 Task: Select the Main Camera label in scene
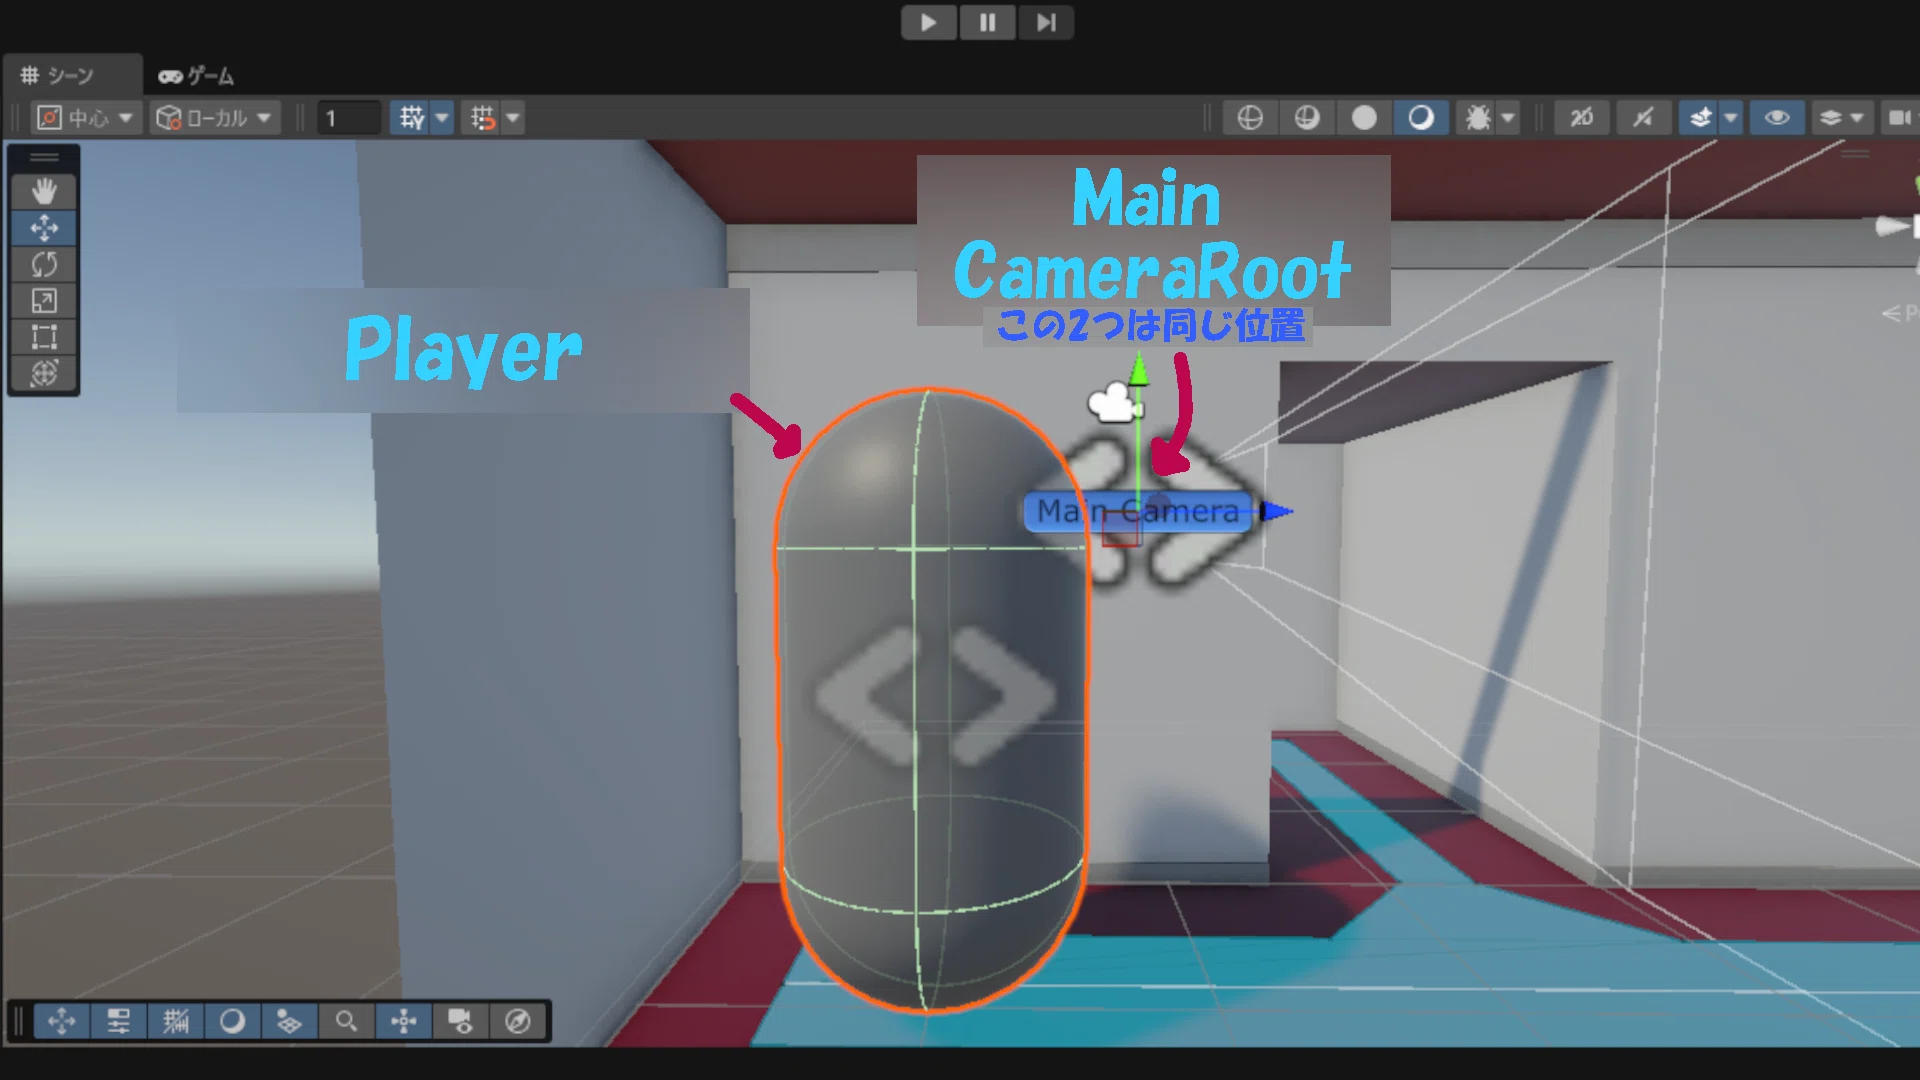(1138, 512)
